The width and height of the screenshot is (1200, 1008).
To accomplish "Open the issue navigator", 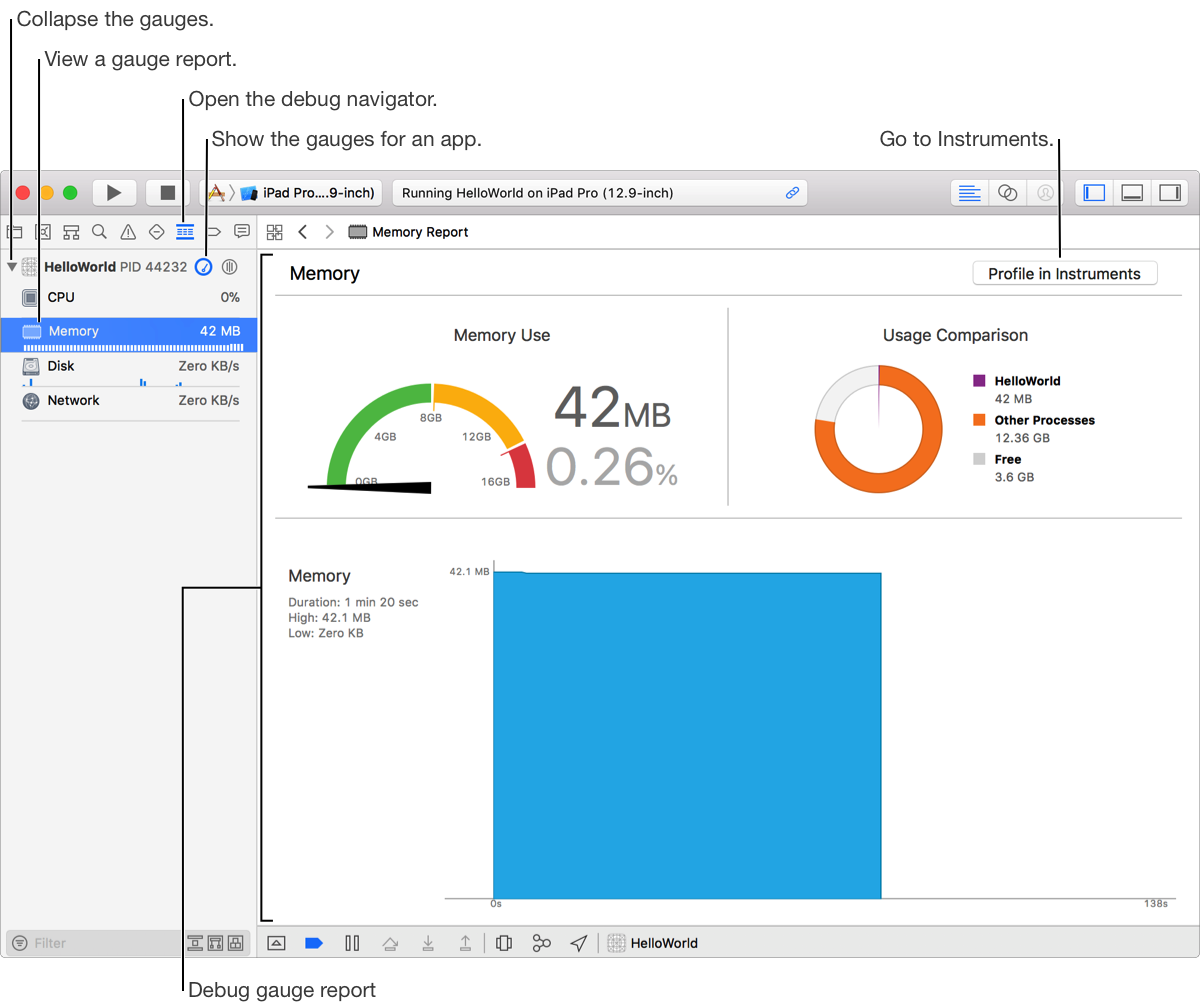I will [128, 232].
